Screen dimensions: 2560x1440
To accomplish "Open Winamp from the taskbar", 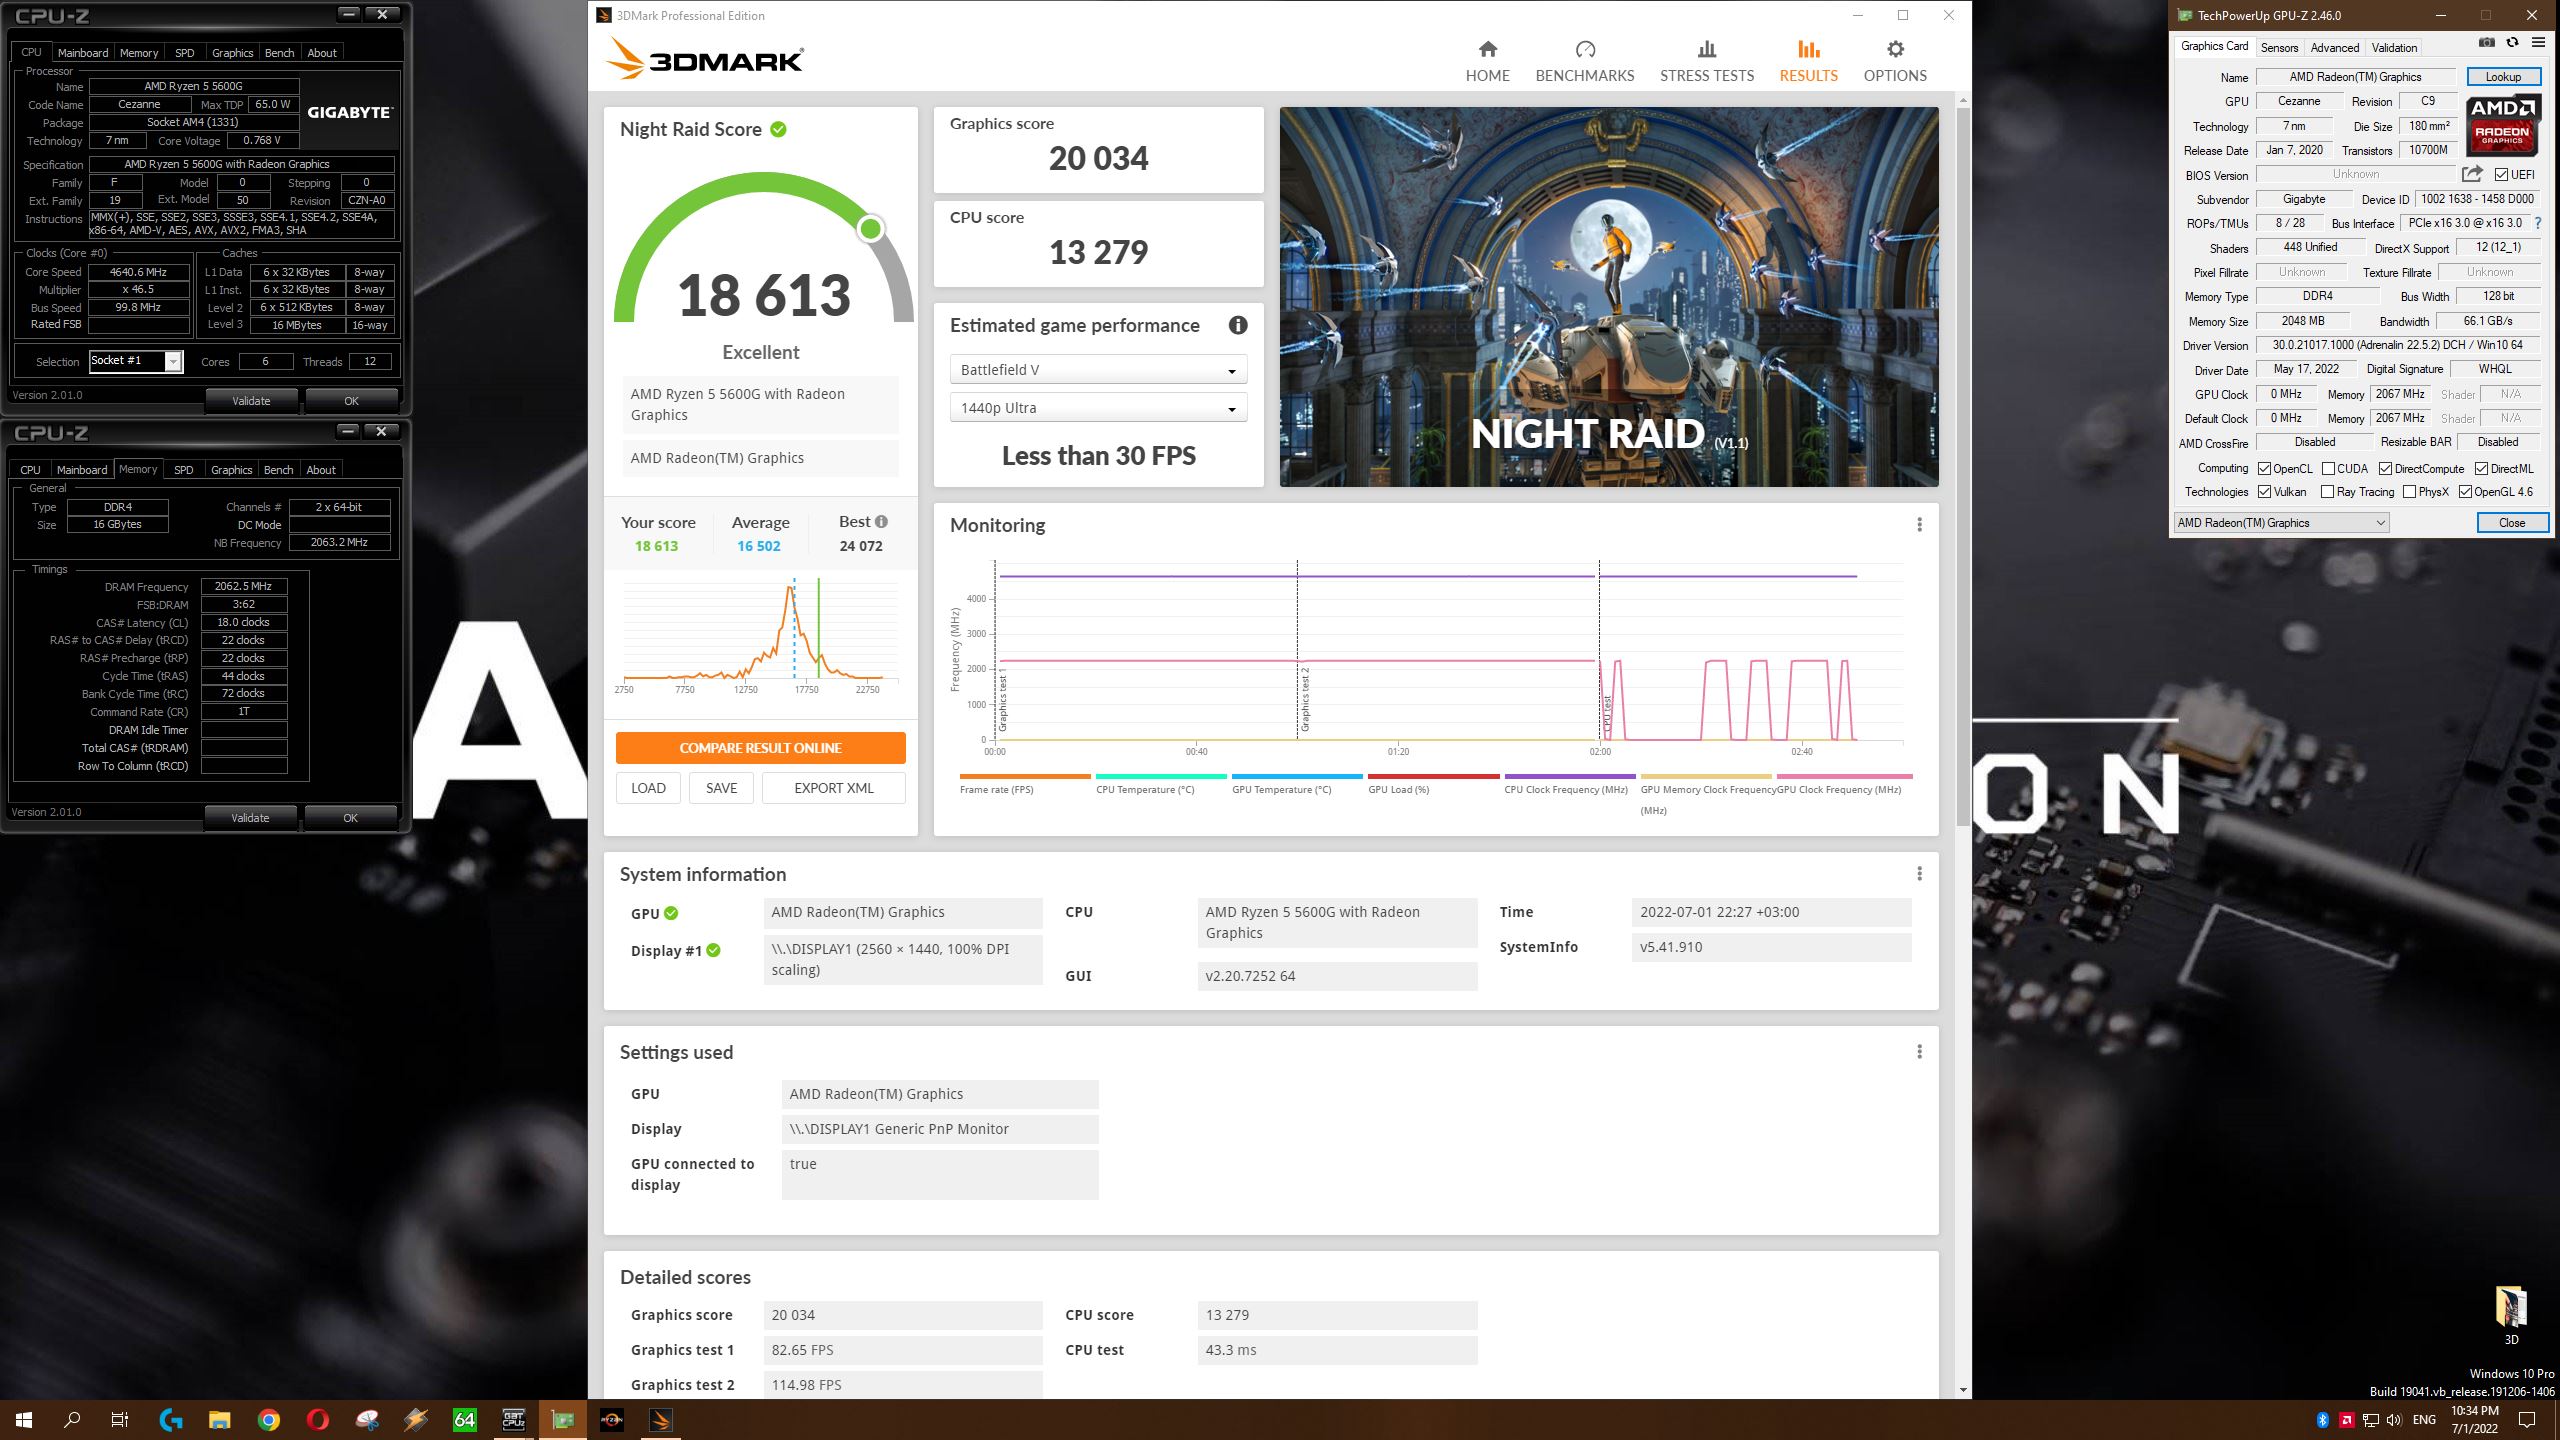I will tap(416, 1419).
